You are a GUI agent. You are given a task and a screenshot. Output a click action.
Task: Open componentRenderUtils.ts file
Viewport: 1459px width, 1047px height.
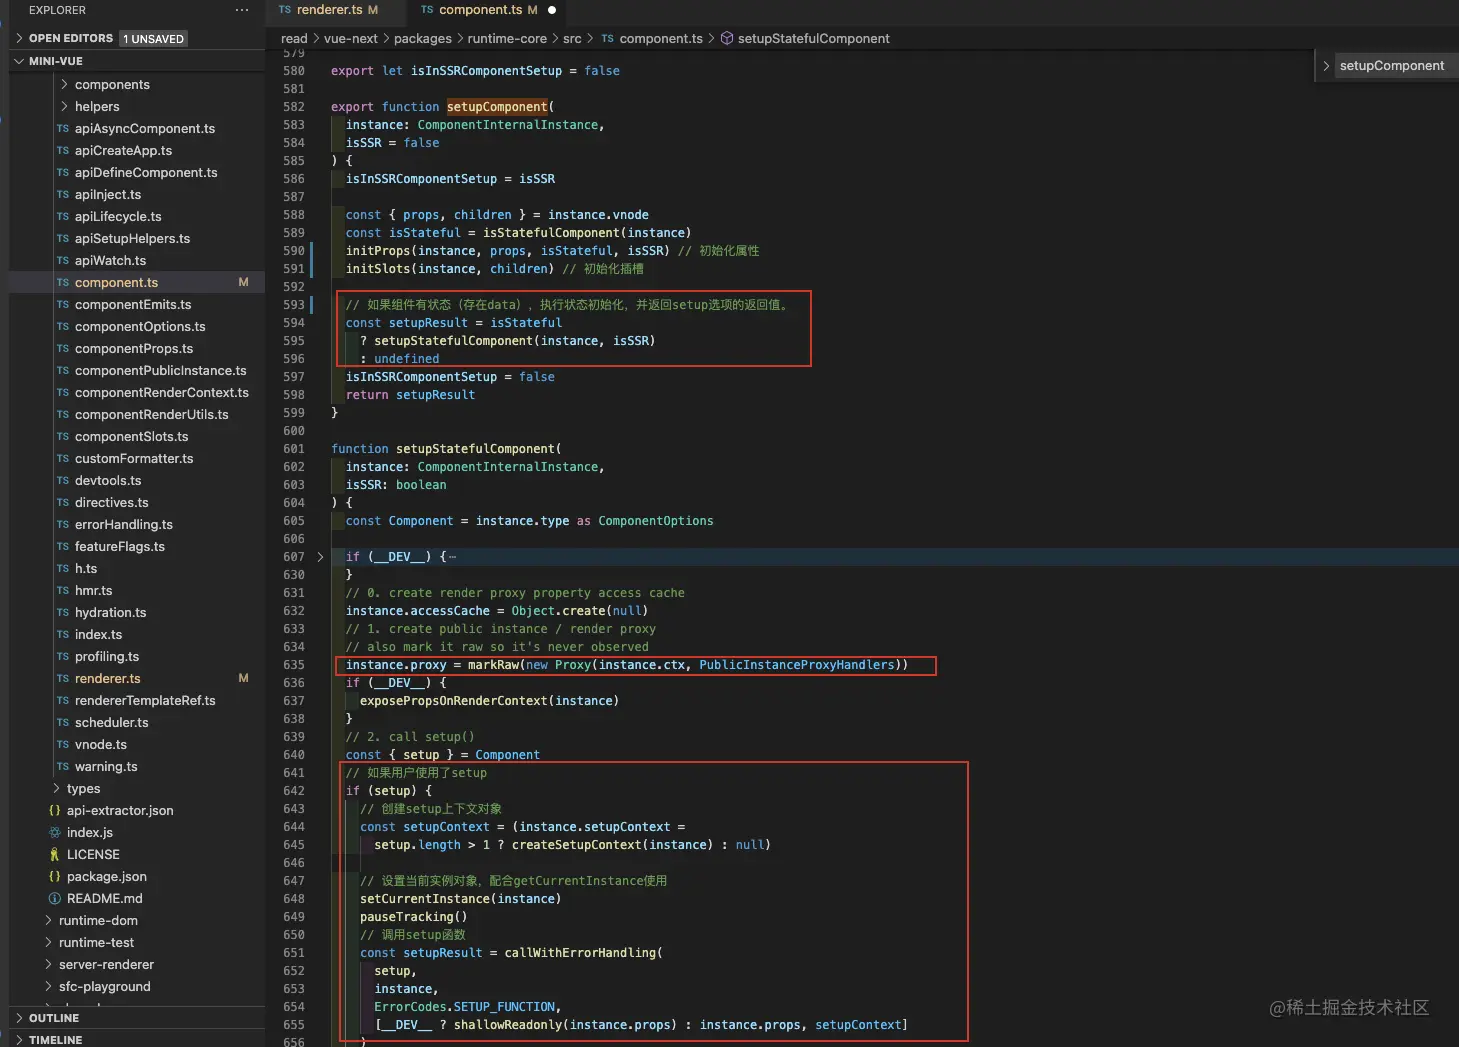pos(152,415)
